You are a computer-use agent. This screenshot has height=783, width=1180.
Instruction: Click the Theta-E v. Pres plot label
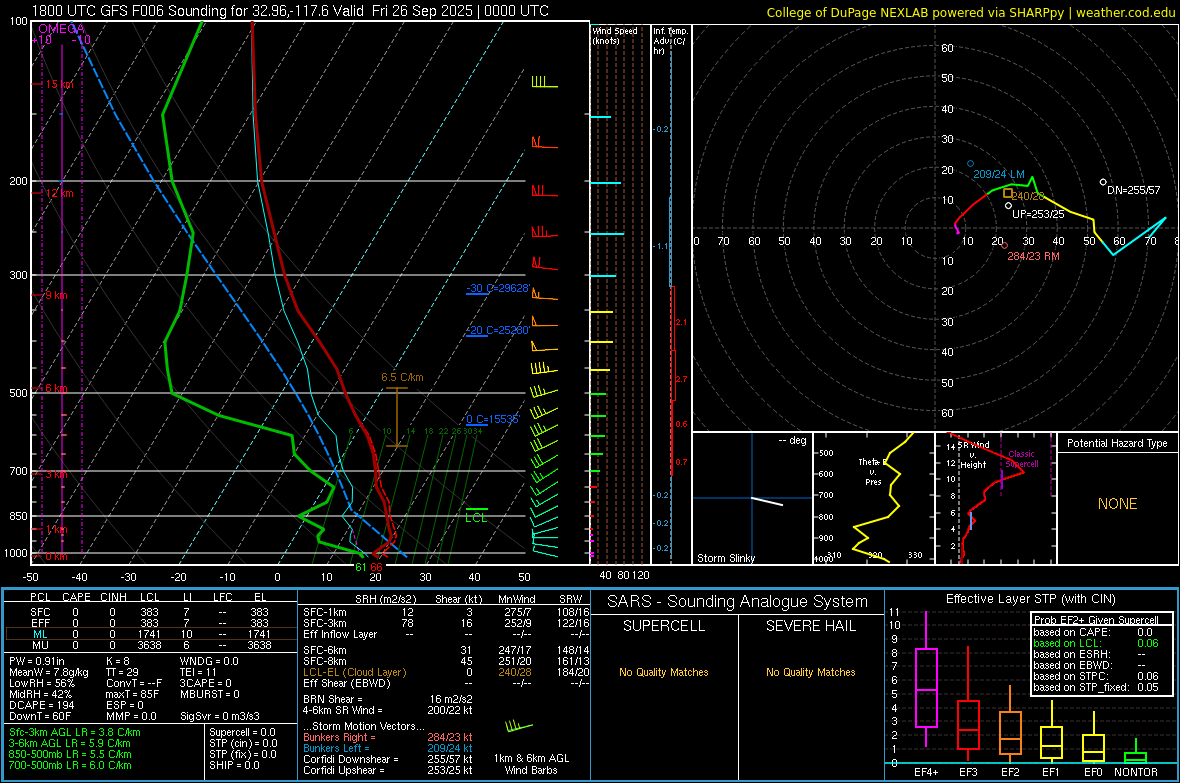[x=872, y=471]
